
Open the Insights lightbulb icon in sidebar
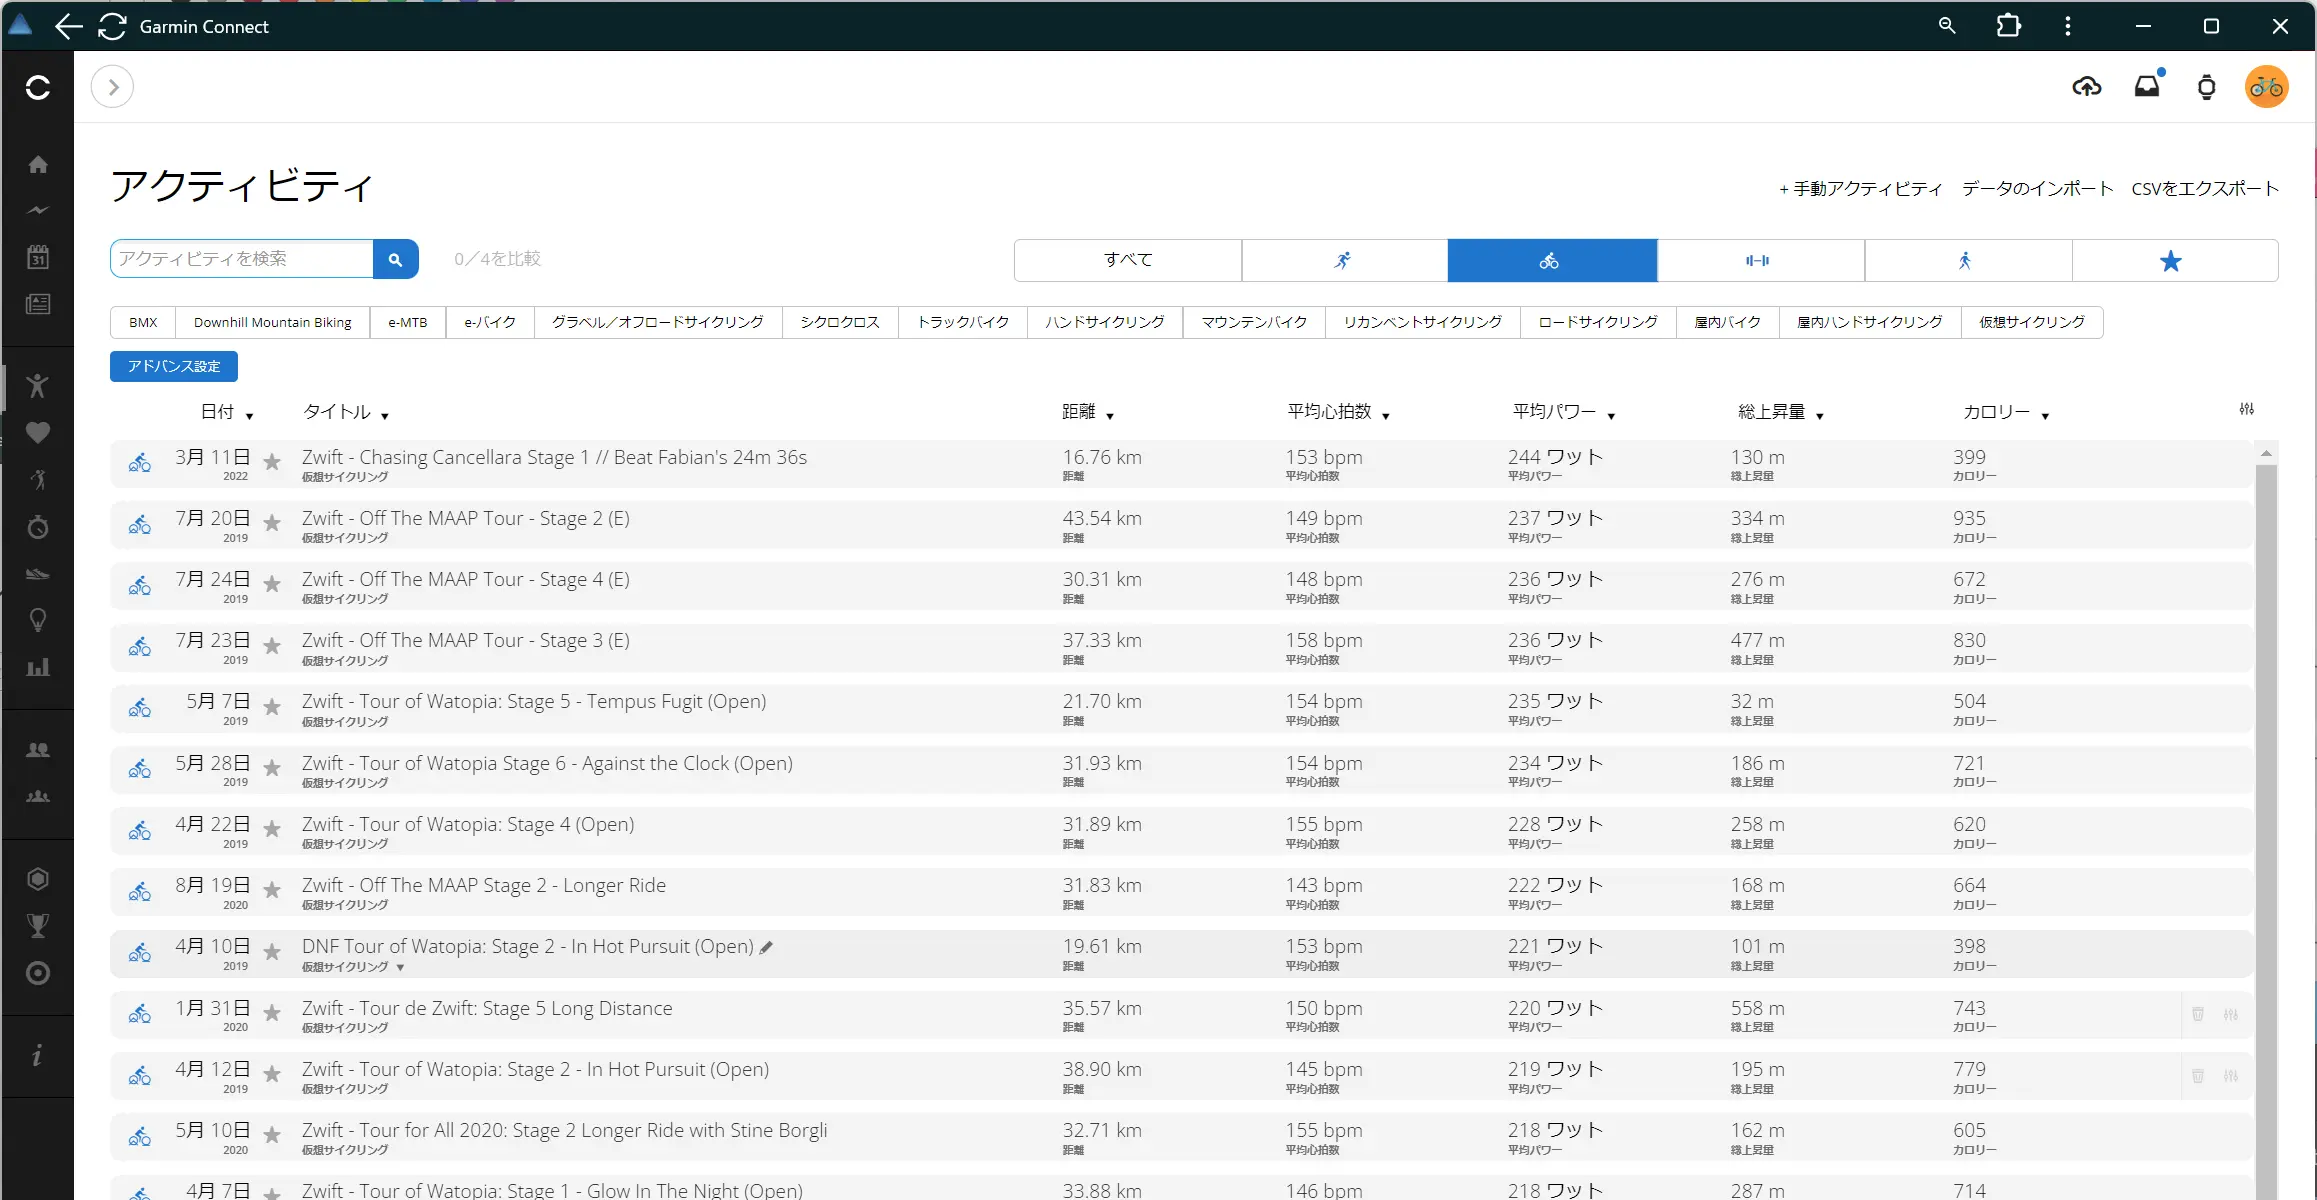(x=38, y=620)
